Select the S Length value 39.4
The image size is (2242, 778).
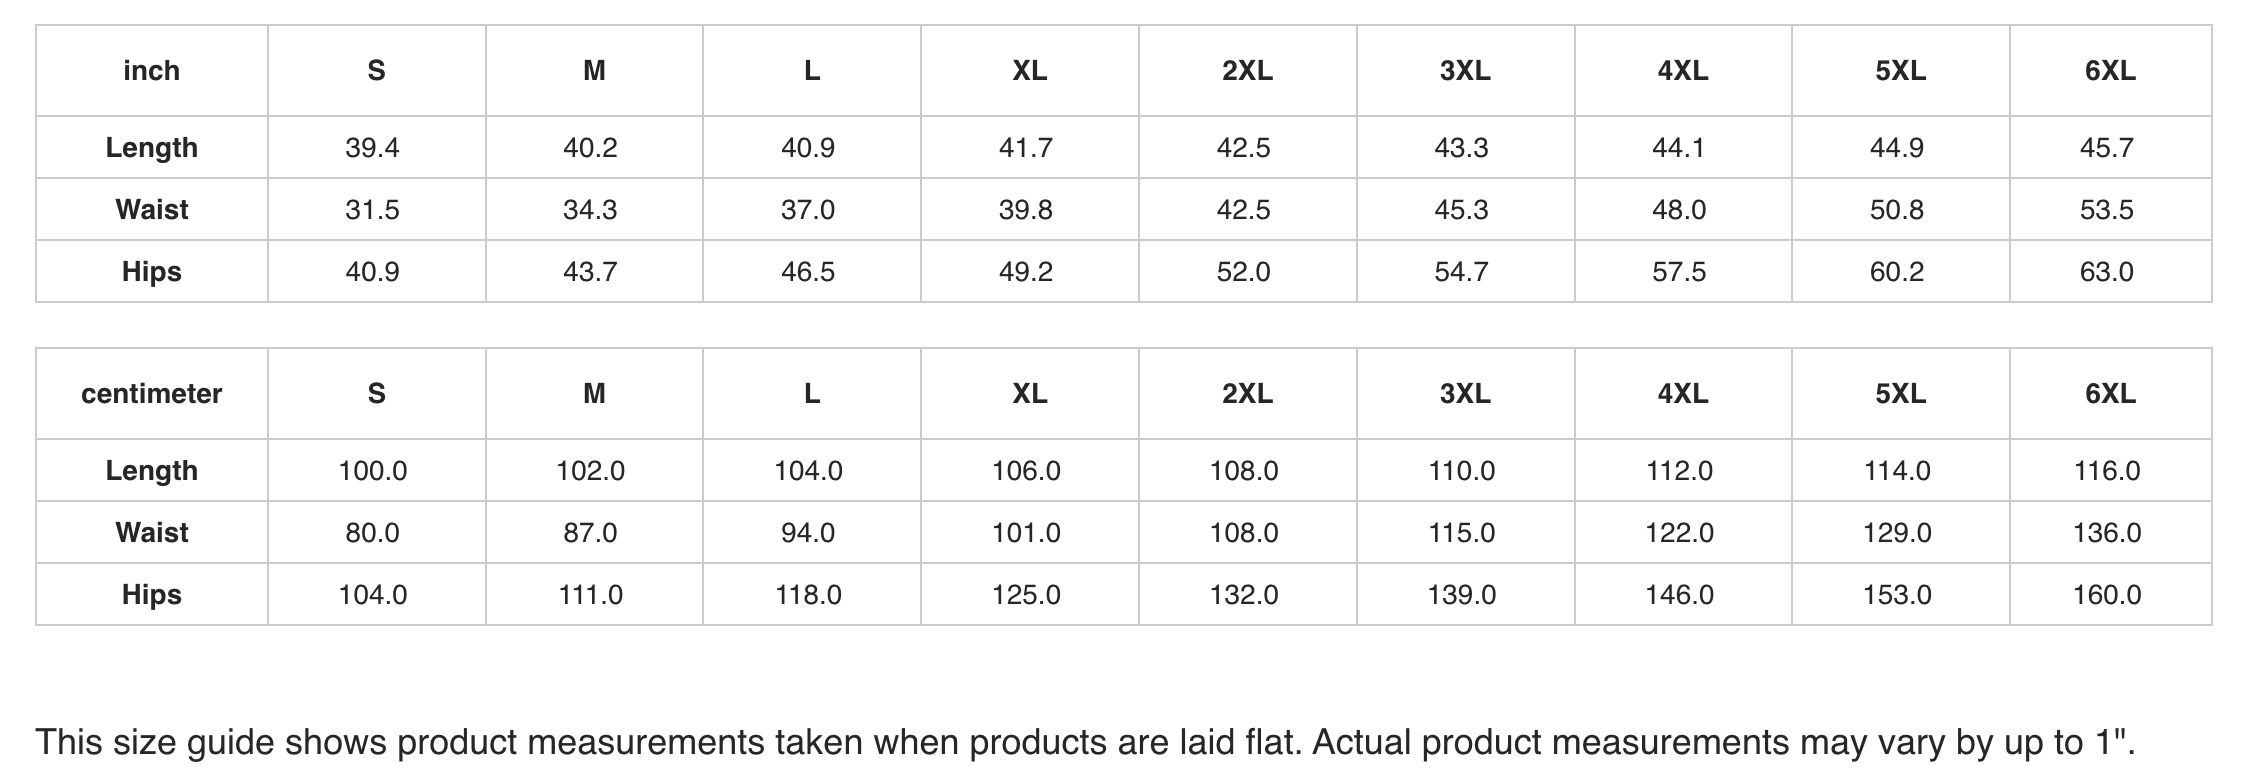(x=372, y=148)
